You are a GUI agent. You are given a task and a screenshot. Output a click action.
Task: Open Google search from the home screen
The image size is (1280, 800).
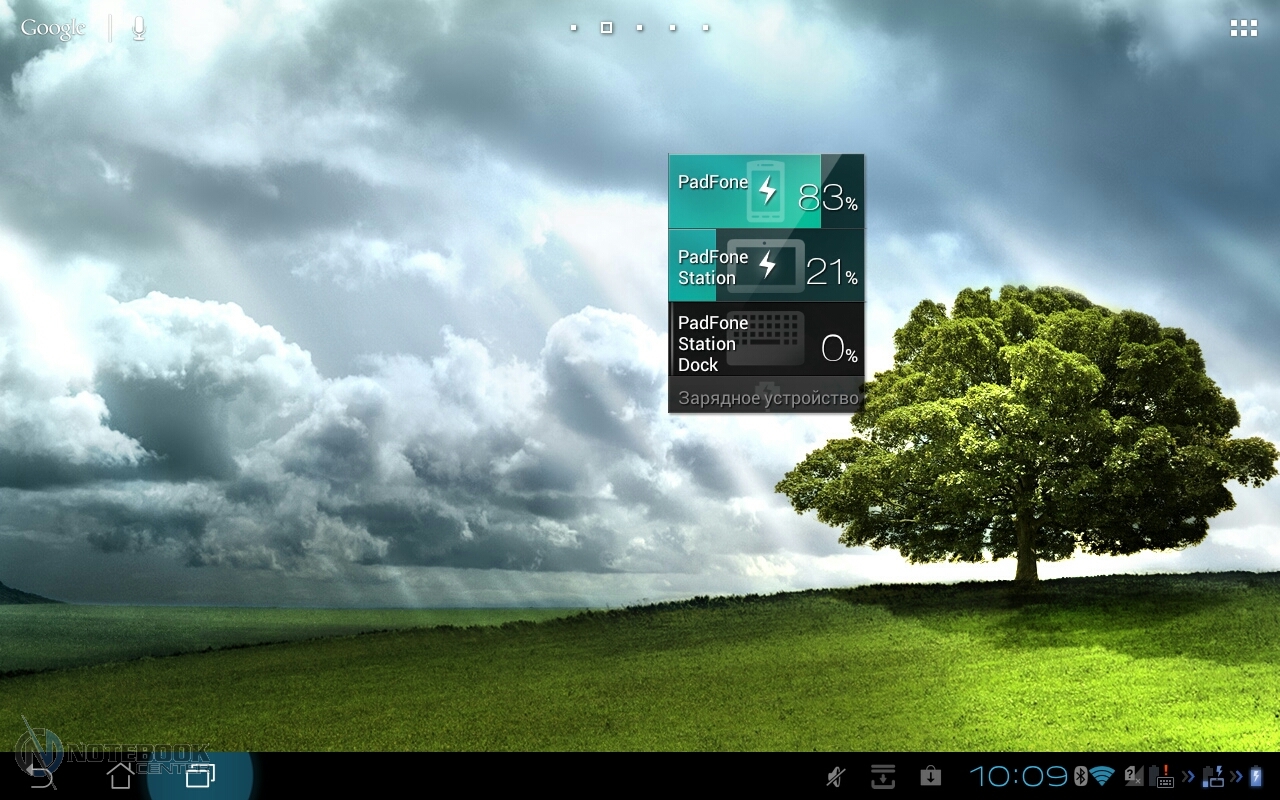pyautogui.click(x=53, y=28)
